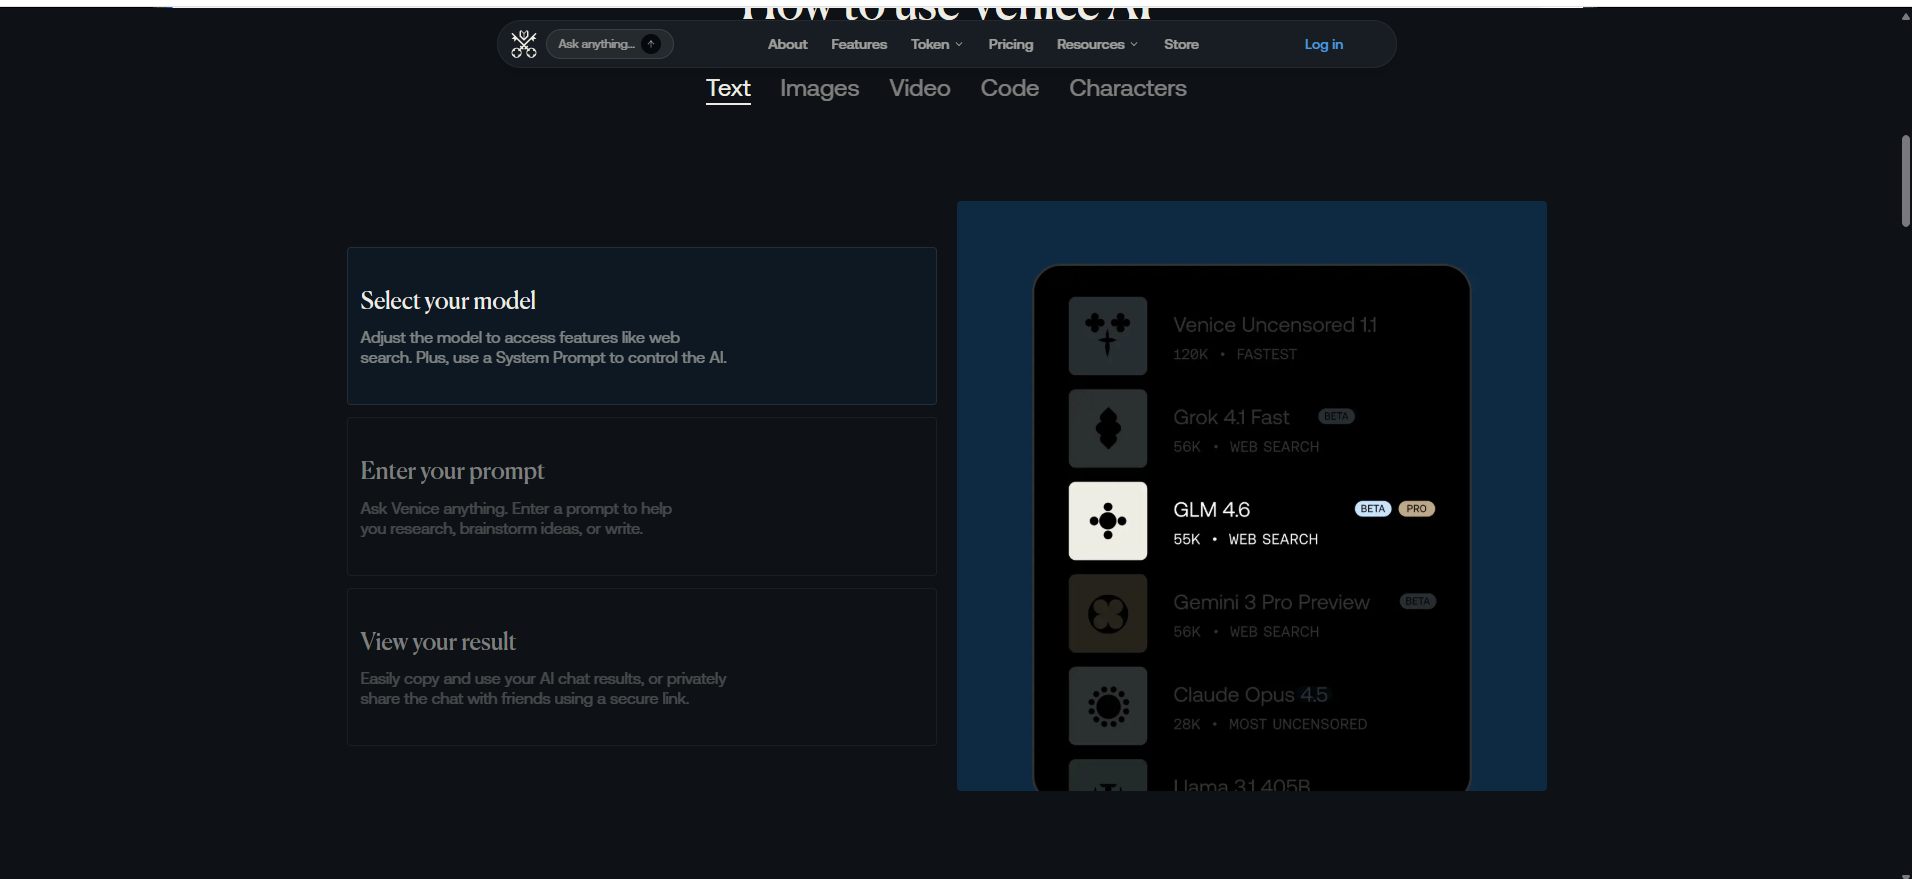Switch to the Characters tab
Viewport: 1912px width, 879px height.
(x=1128, y=88)
